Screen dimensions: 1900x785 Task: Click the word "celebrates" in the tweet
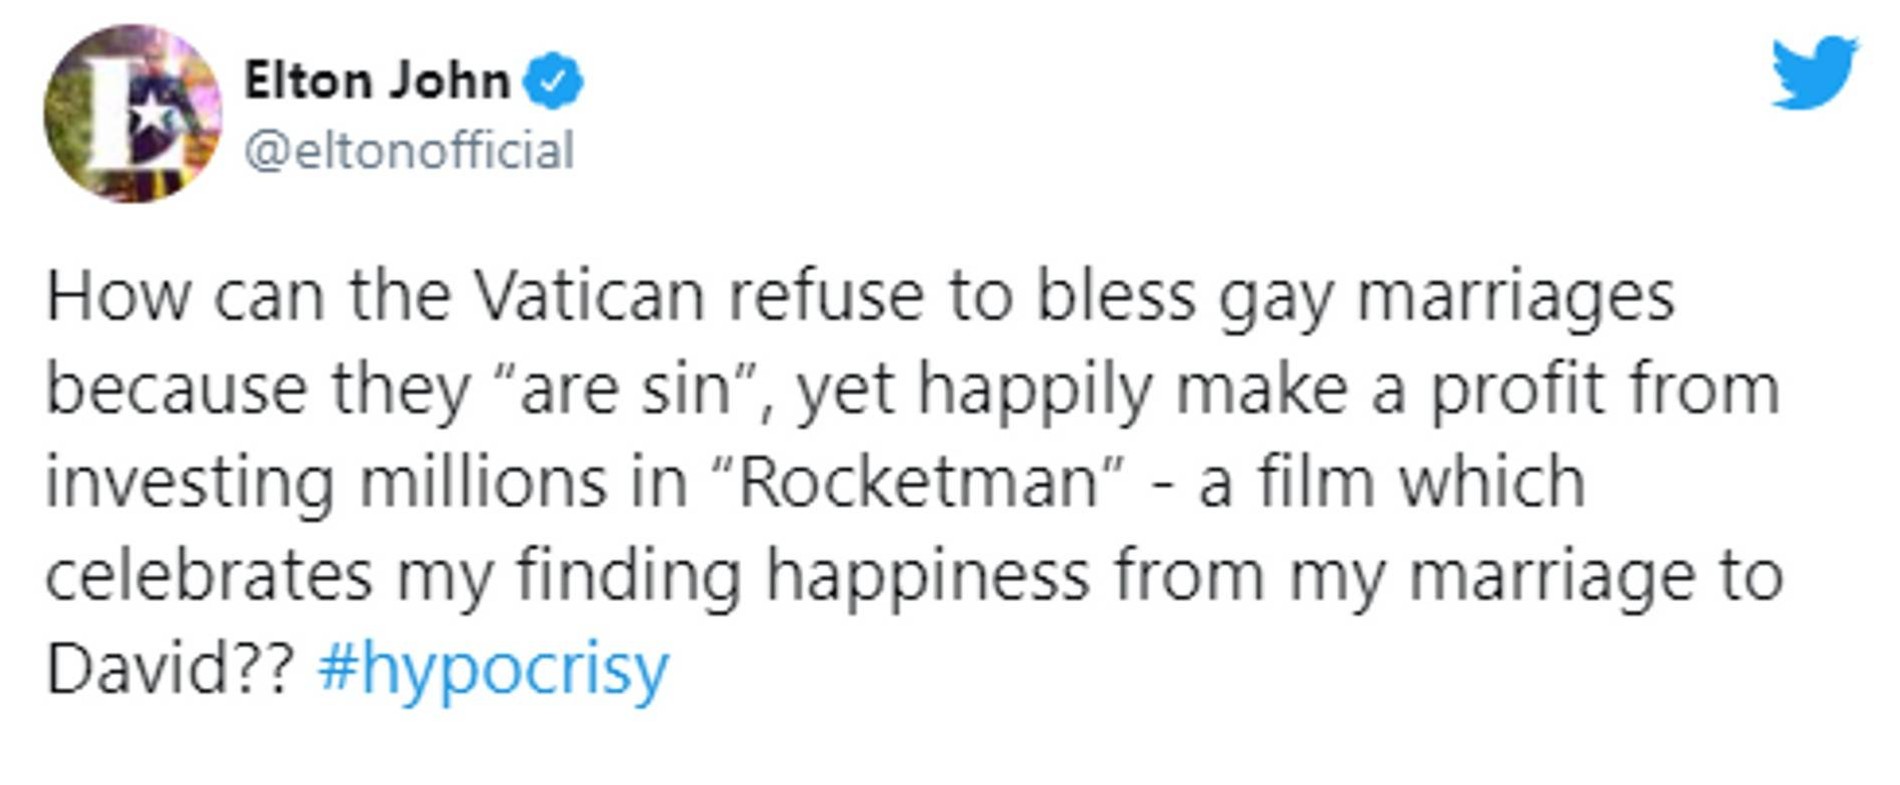point(209,576)
